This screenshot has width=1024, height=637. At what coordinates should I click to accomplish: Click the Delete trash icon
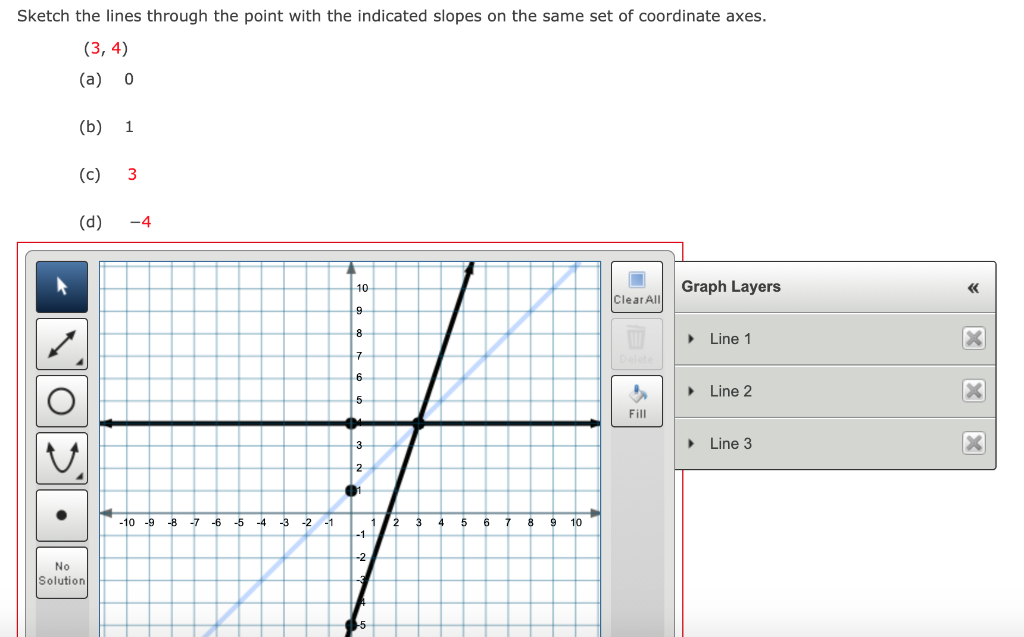coord(636,343)
